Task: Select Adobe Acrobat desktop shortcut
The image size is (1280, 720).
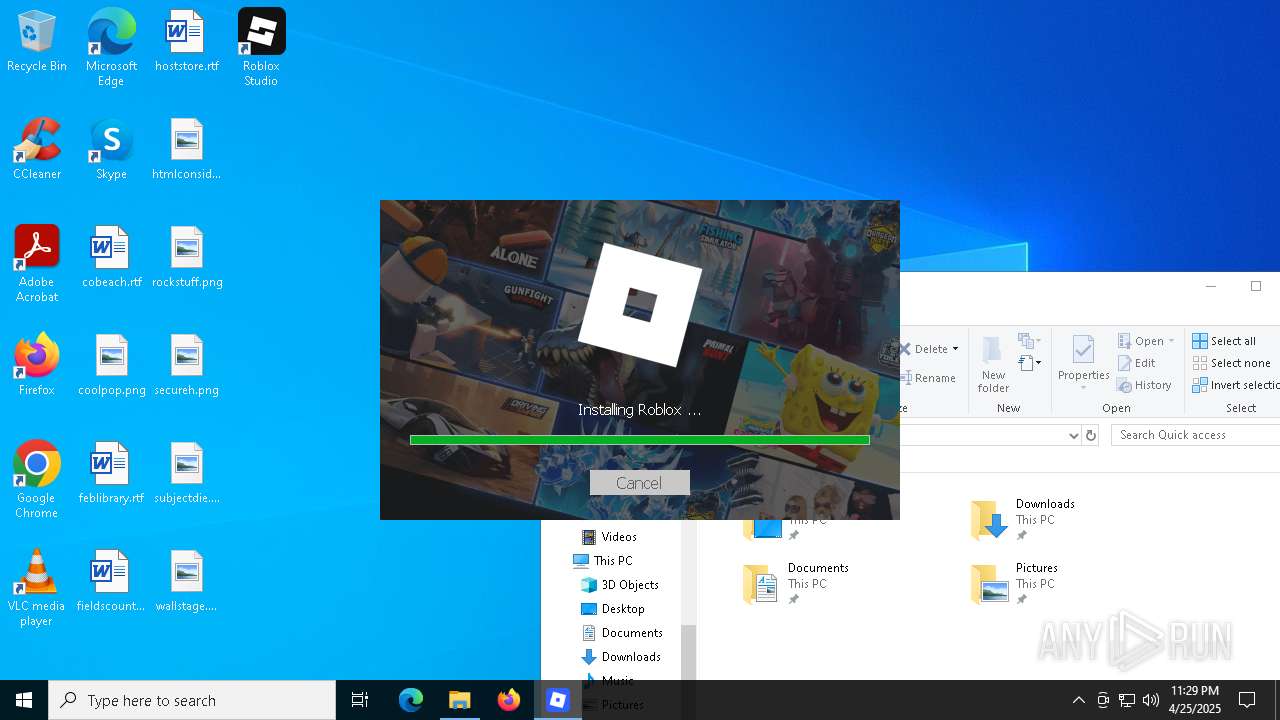Action: click(x=37, y=264)
